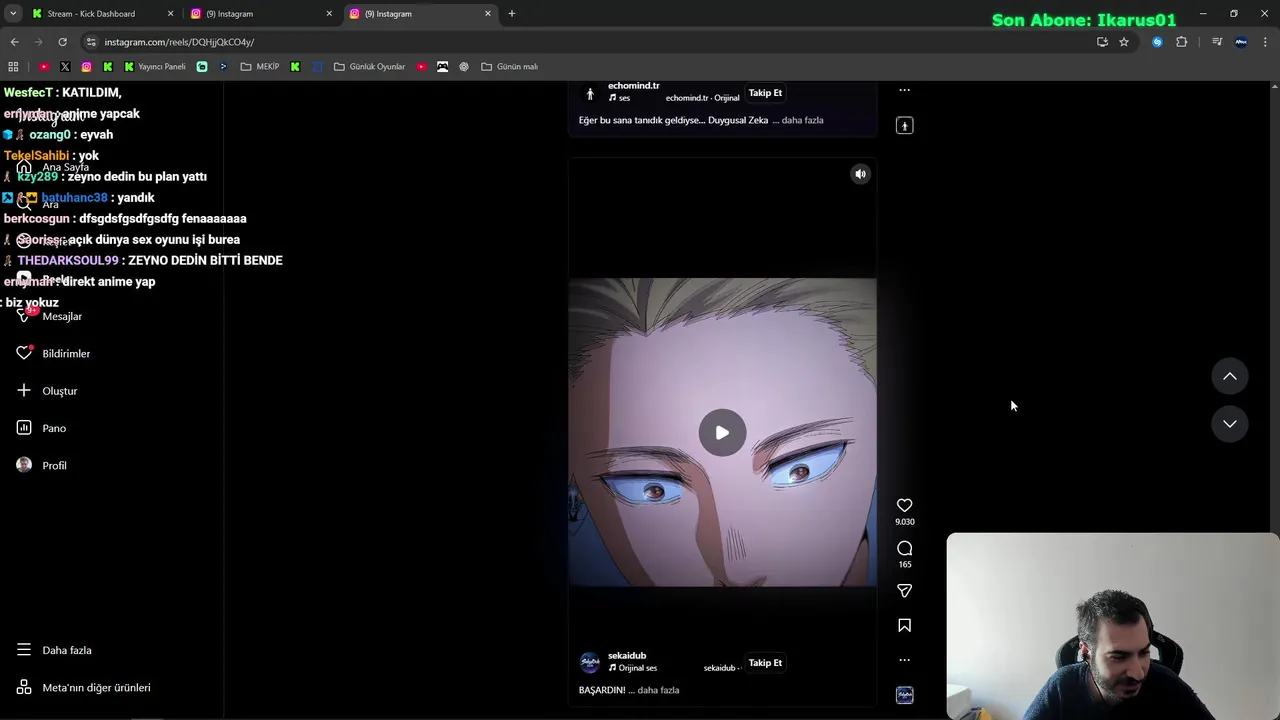Share the sekaidub reel via paper plane icon

pyautogui.click(x=904, y=591)
